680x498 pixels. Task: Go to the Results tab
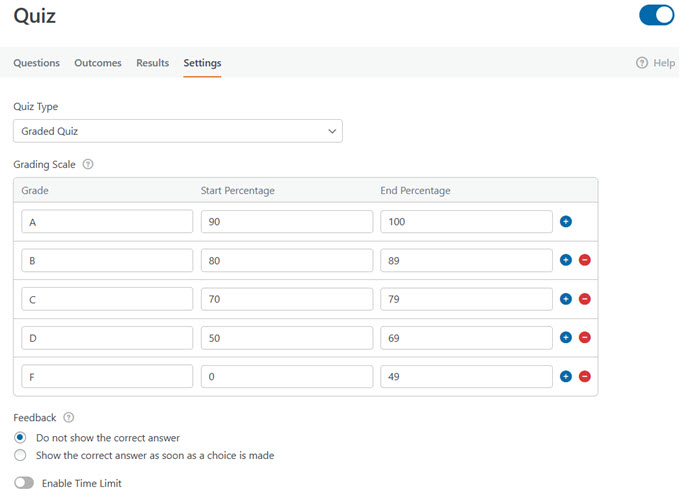point(152,63)
